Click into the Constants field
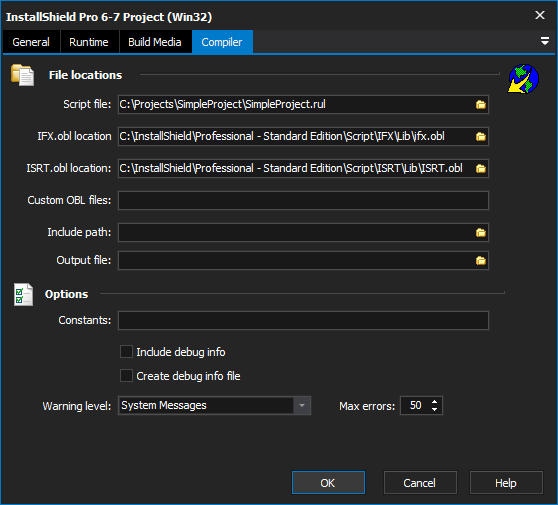The width and height of the screenshot is (558, 505). (x=303, y=321)
